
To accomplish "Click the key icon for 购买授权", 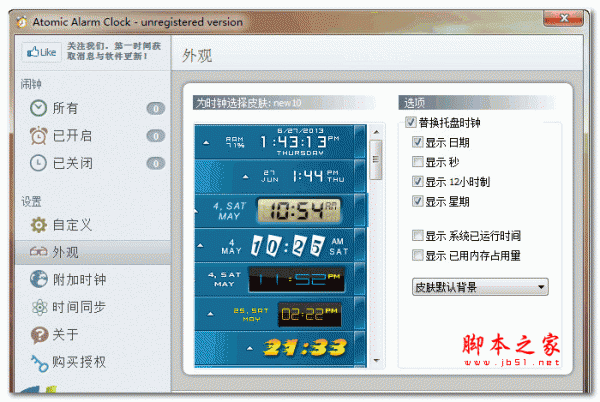I will pyautogui.click(x=39, y=363).
